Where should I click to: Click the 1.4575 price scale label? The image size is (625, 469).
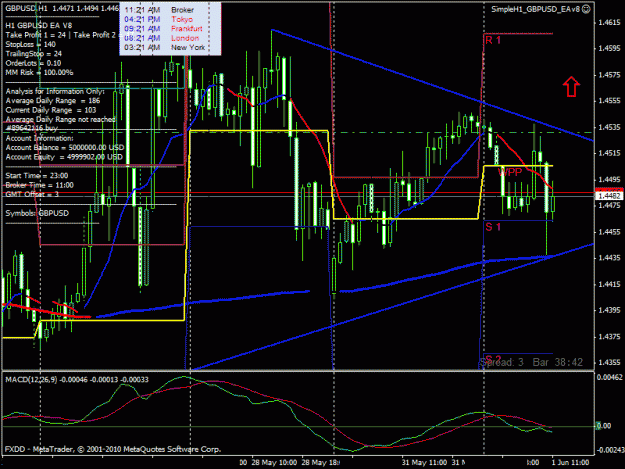pyautogui.click(x=609, y=75)
